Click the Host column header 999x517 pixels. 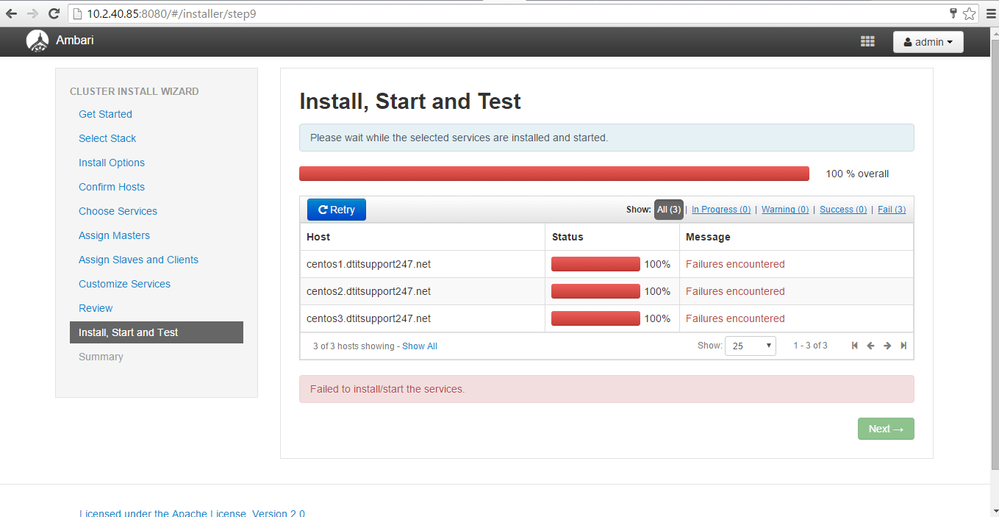pos(318,237)
